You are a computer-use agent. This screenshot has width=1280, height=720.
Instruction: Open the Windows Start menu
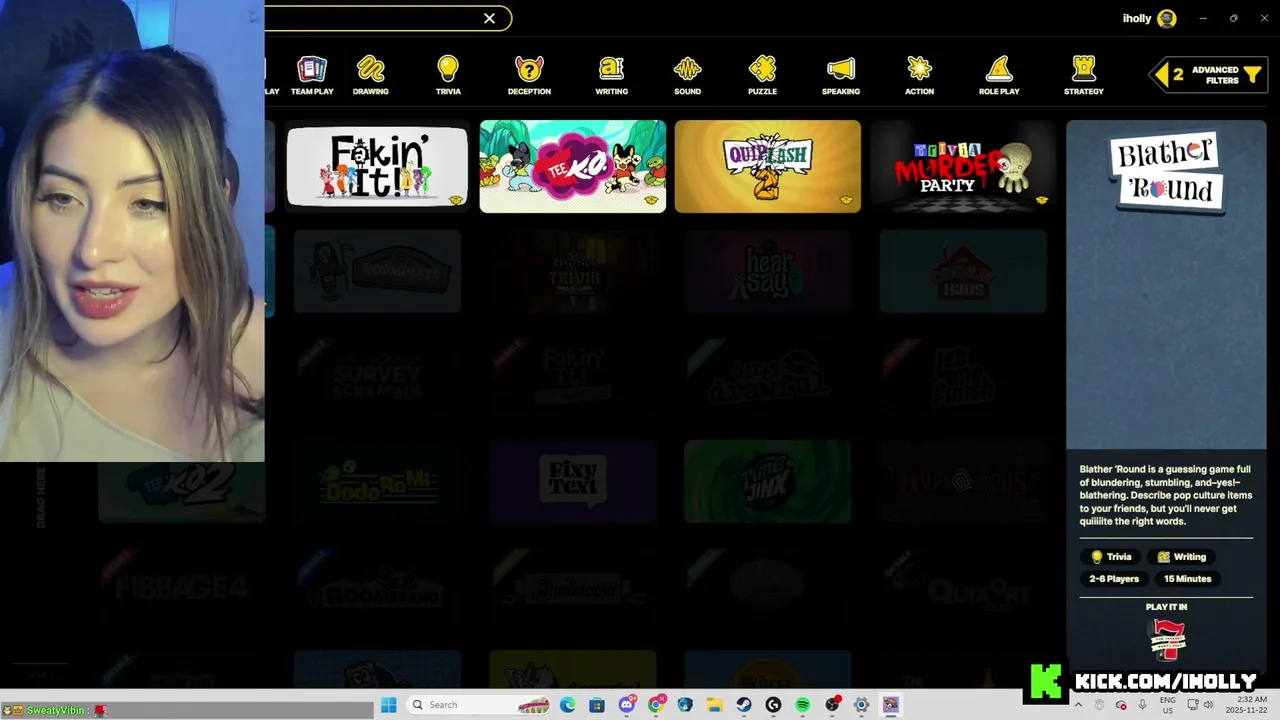coord(389,705)
